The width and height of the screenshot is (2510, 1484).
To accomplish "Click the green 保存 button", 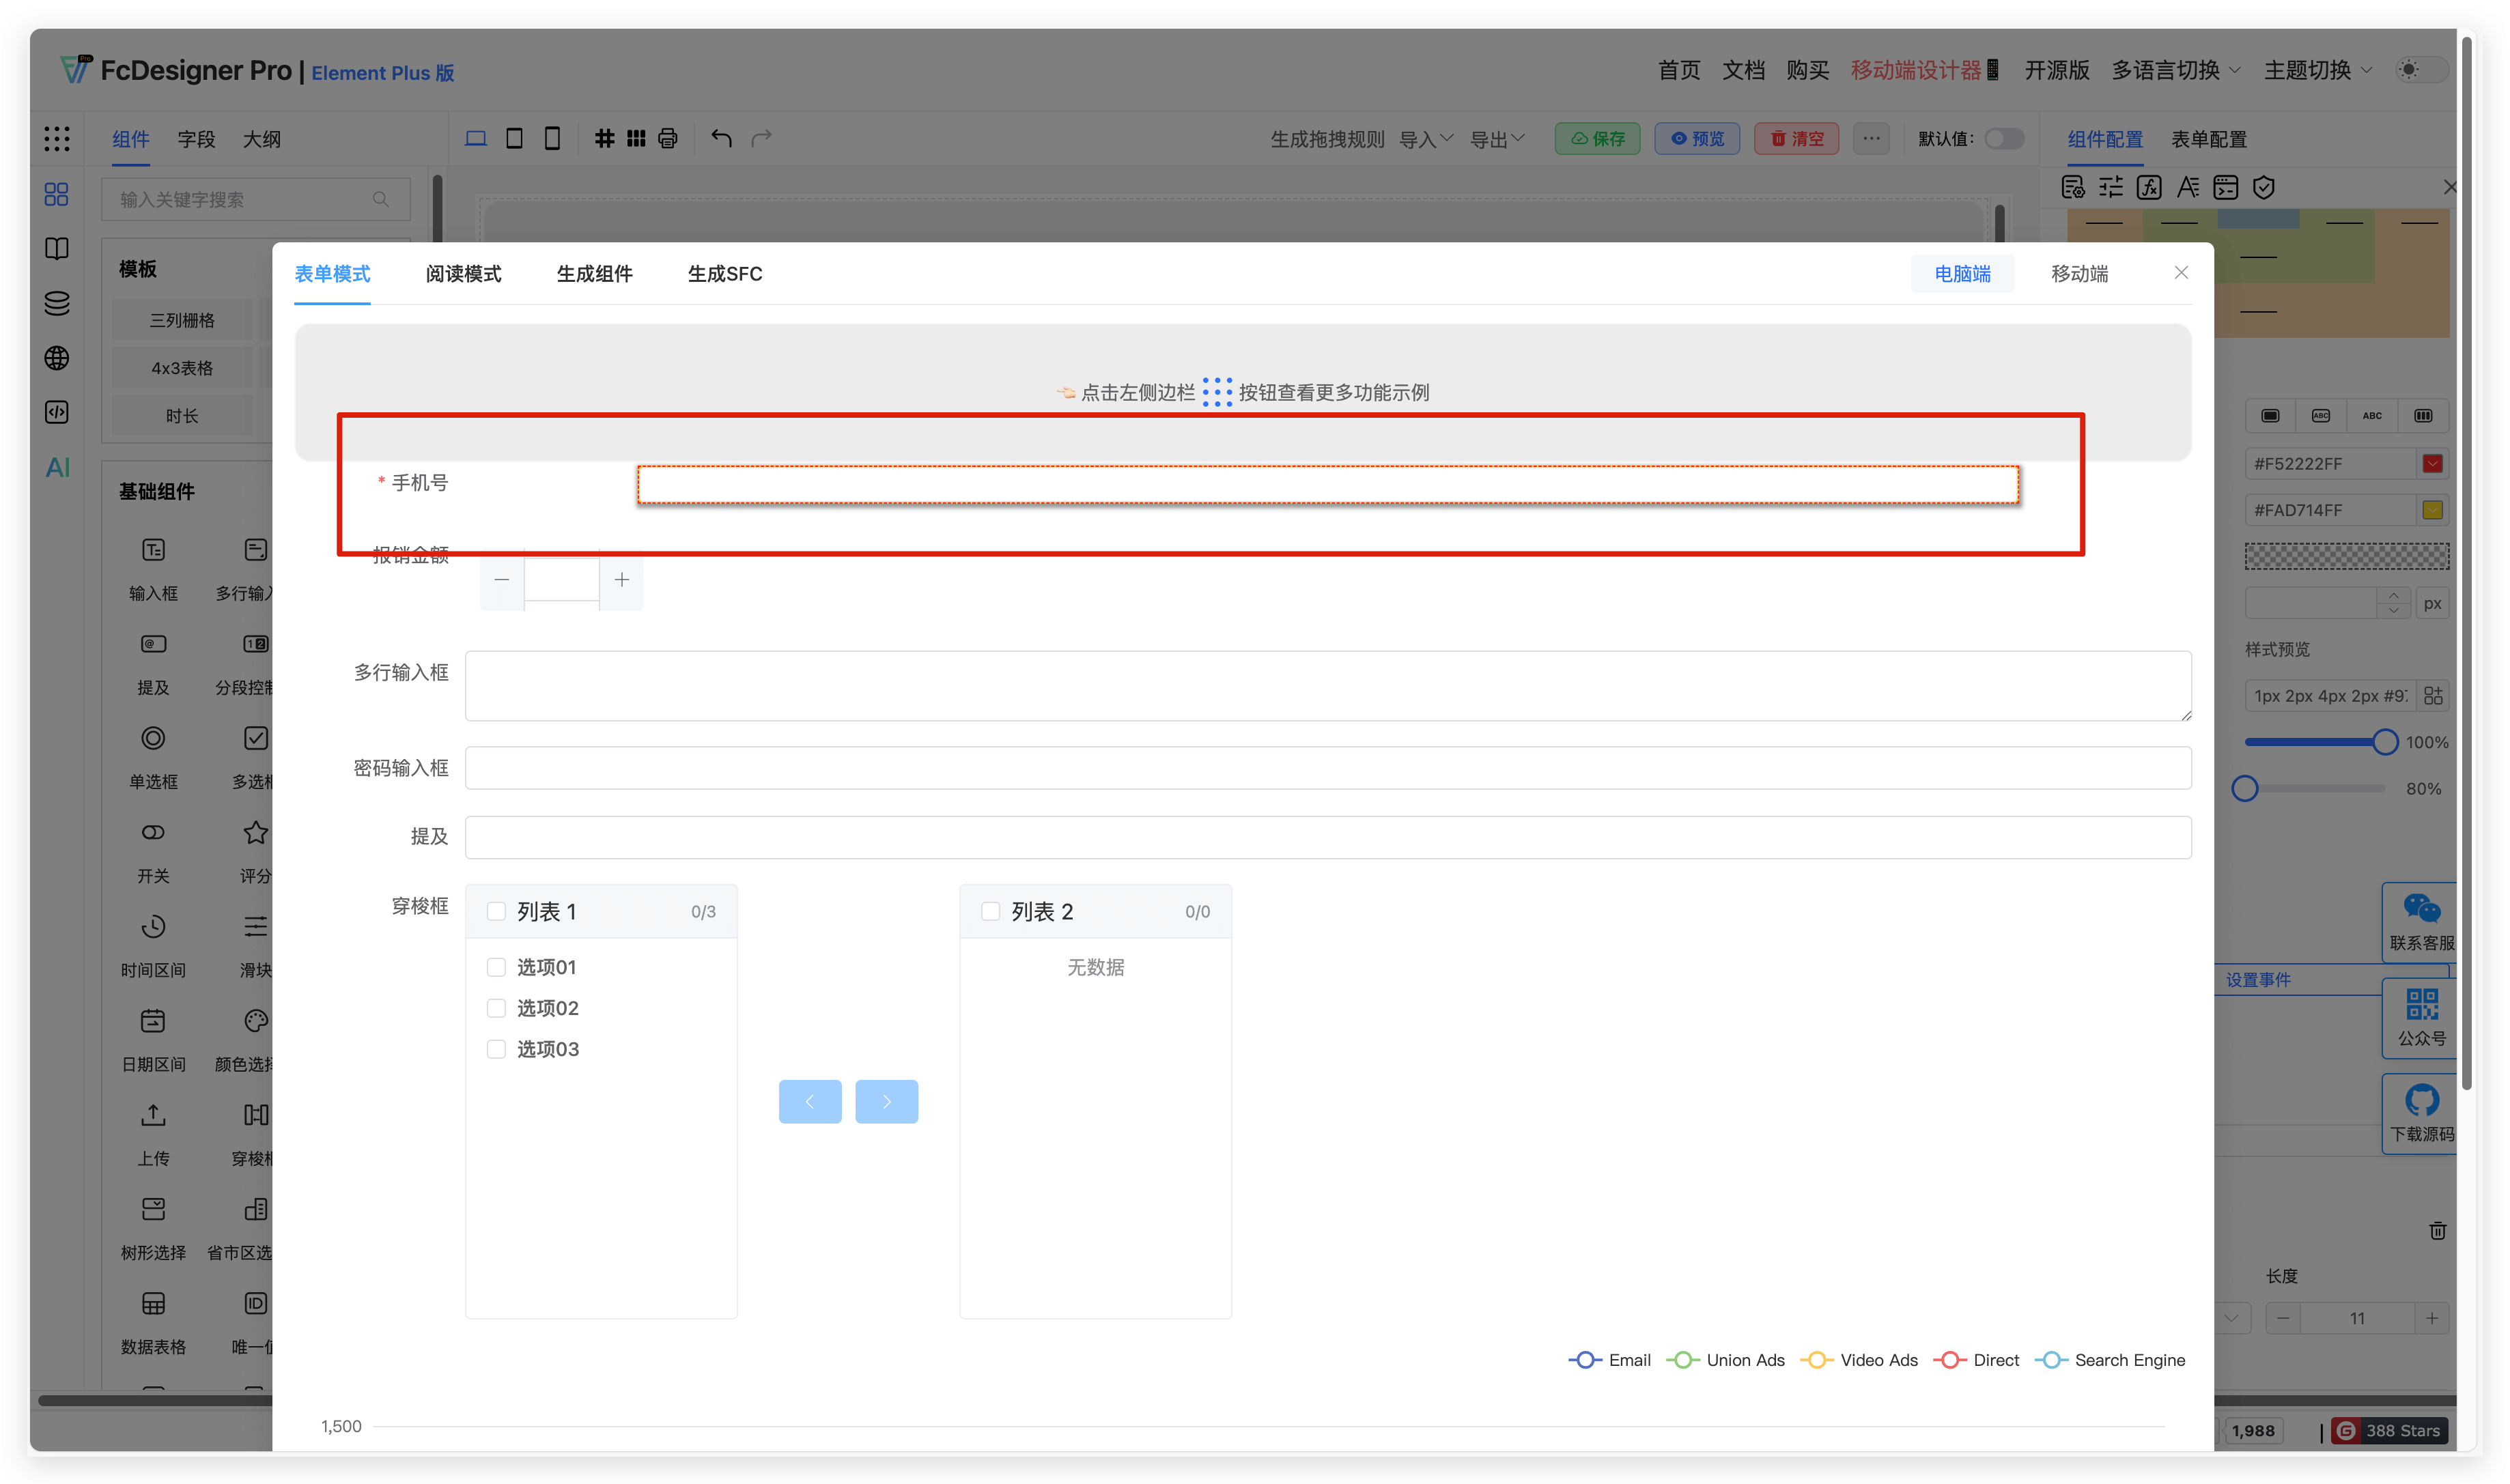I will [x=1597, y=138].
